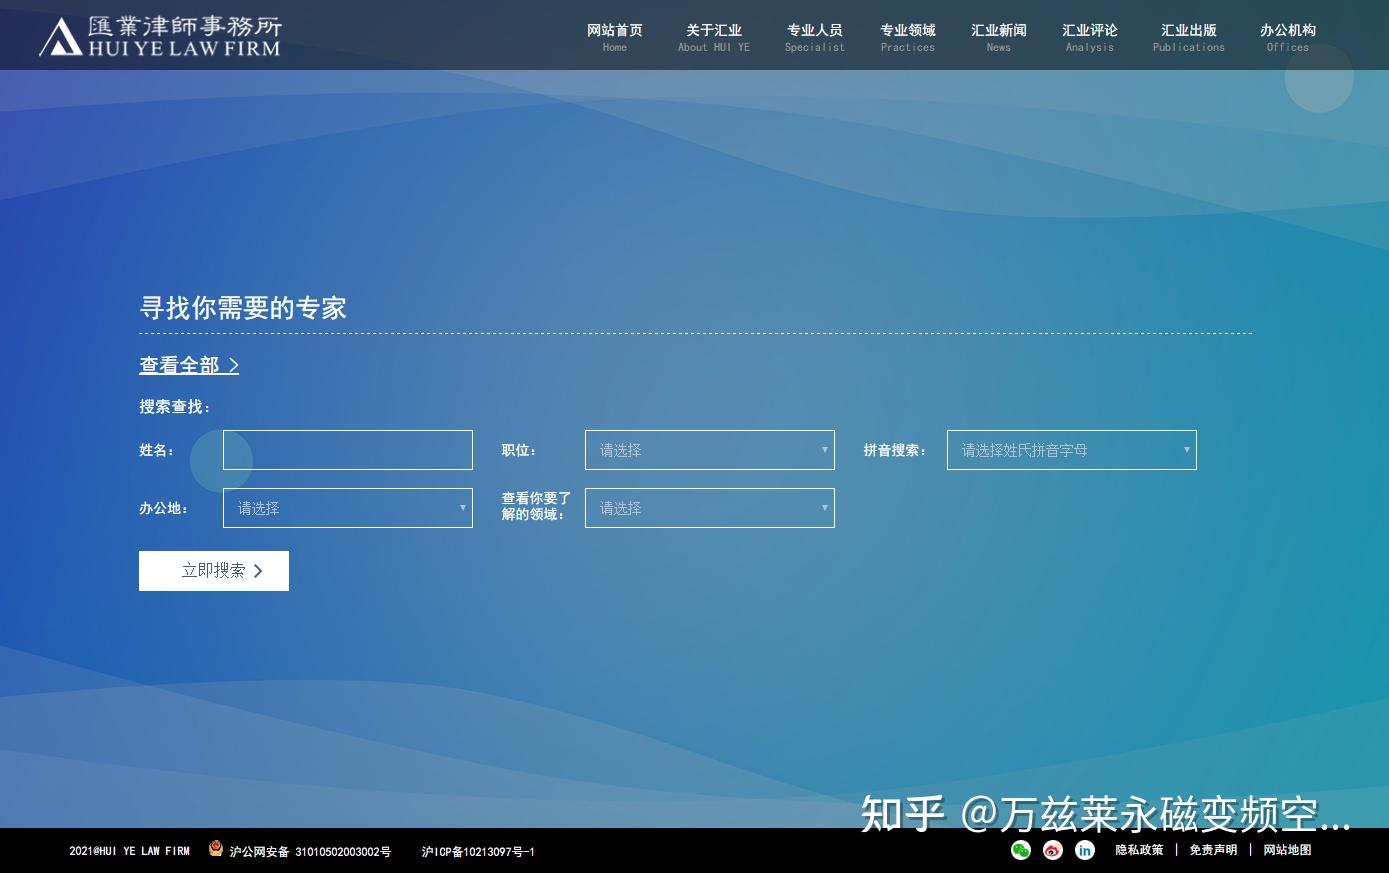Viewport: 1389px width, 873px height.
Task: Open the 职位 position dropdown
Action: point(710,450)
